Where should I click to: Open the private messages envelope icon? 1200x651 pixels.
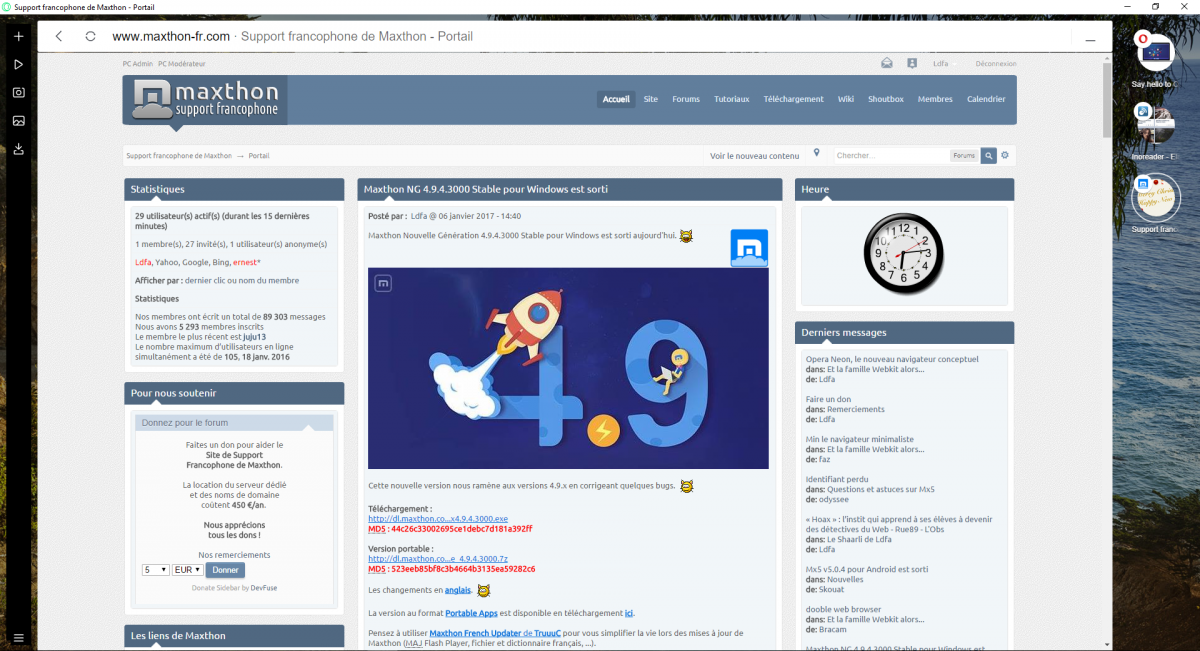[x=886, y=63]
